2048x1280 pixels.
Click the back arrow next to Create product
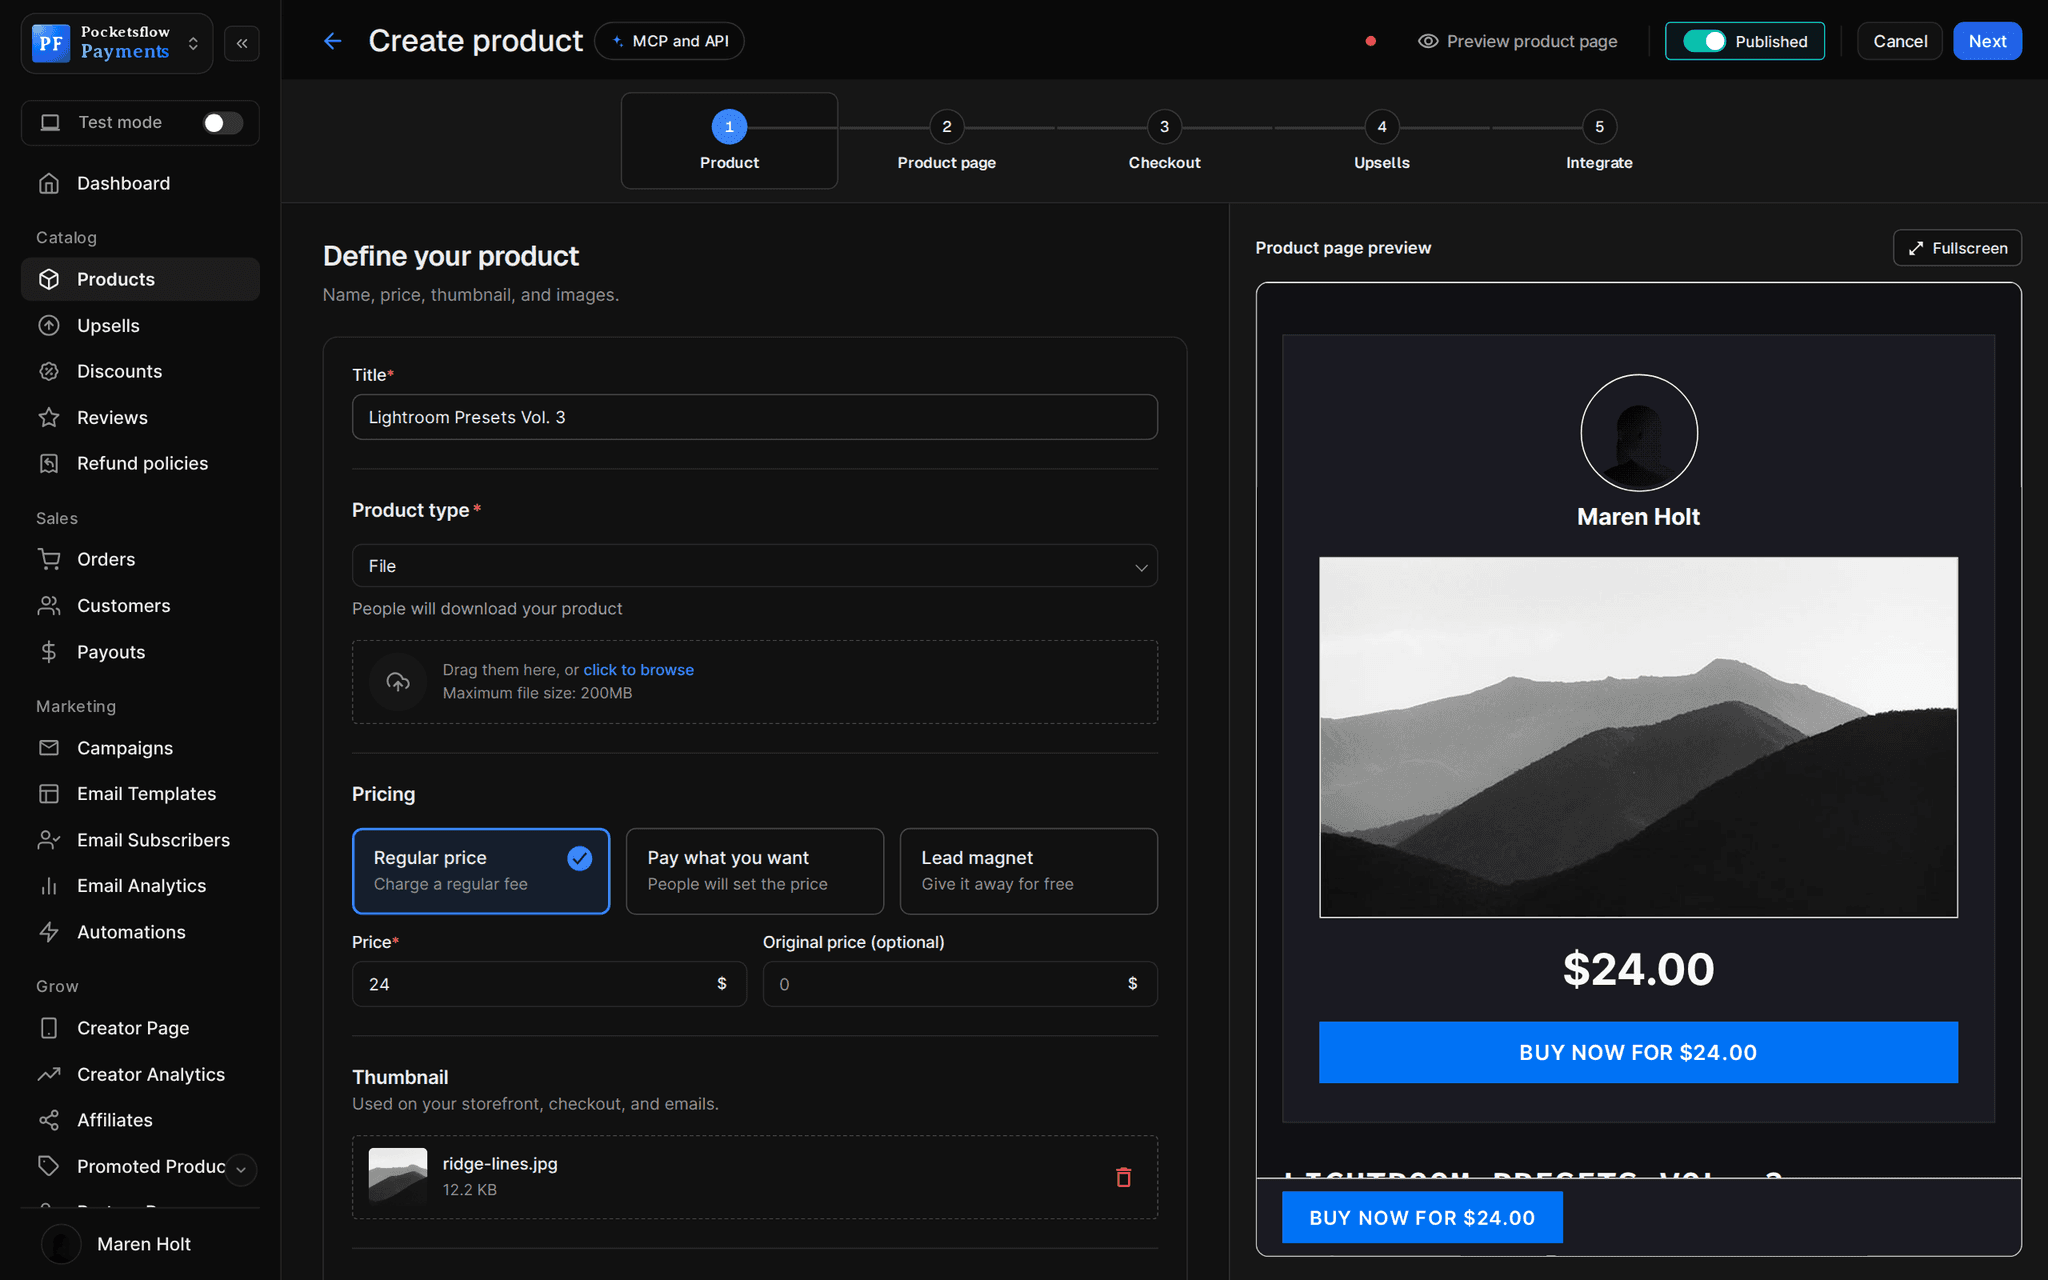pos(333,41)
